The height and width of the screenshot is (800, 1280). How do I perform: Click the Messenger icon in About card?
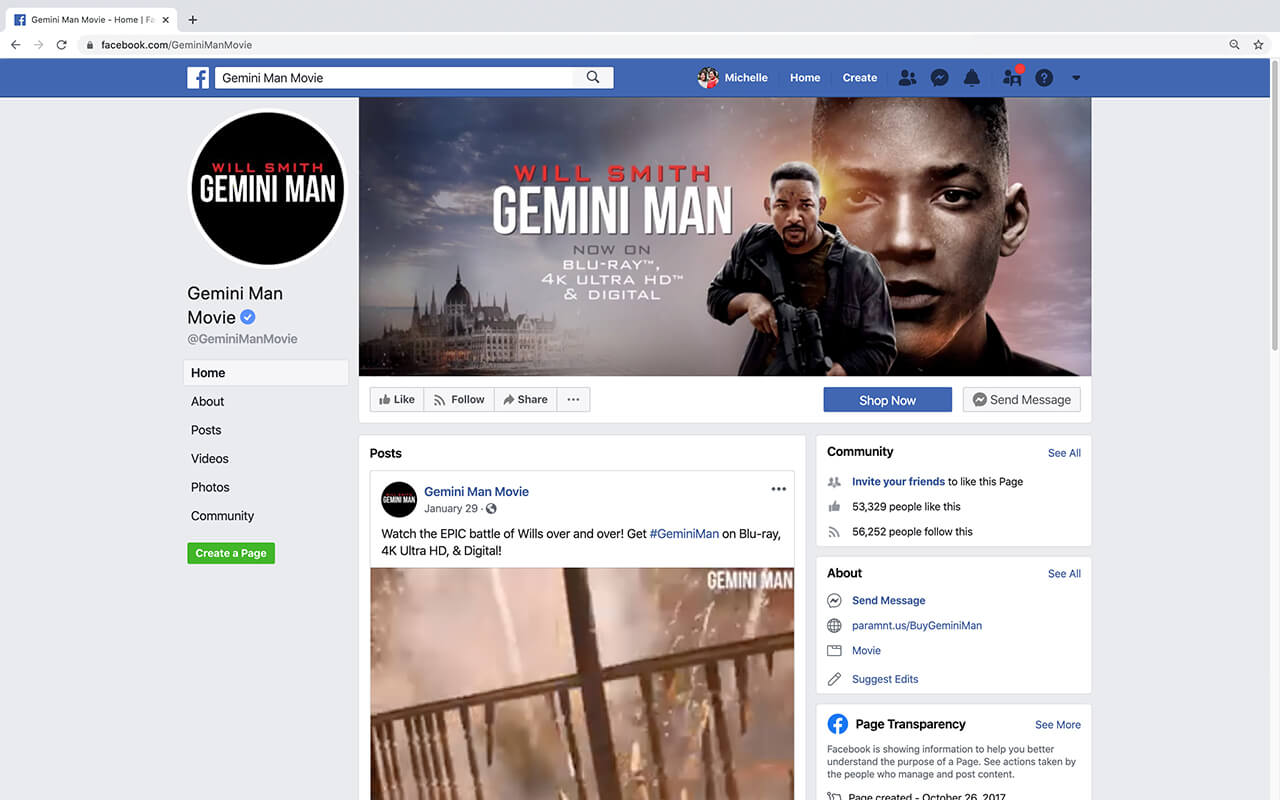[x=834, y=600]
